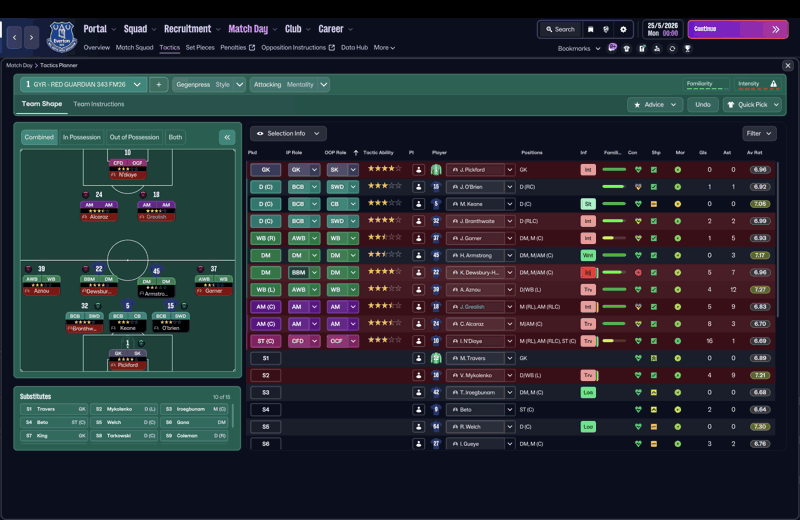
Task: Open the purple chat bubble bookmark
Action: pos(612,48)
